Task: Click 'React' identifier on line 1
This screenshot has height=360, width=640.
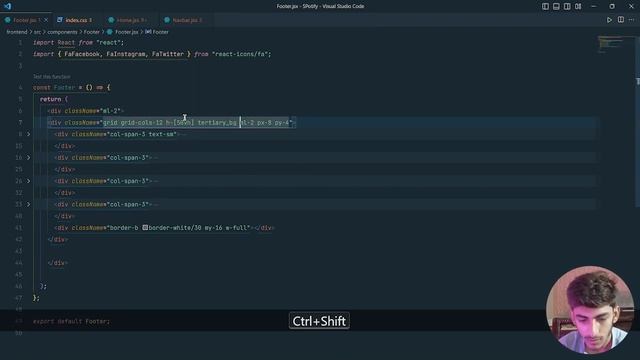Action: [x=66, y=42]
